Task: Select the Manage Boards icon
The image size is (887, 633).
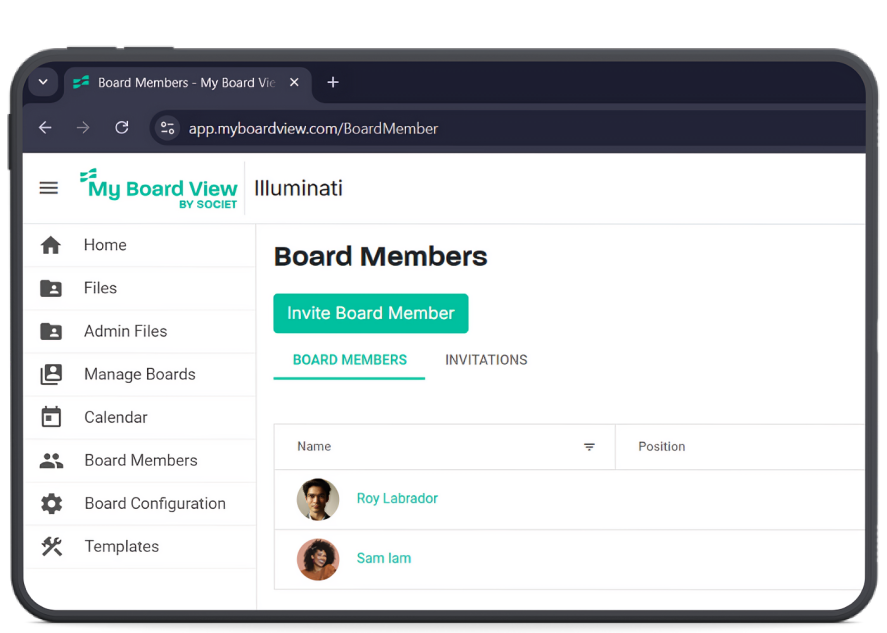Action: (50, 374)
